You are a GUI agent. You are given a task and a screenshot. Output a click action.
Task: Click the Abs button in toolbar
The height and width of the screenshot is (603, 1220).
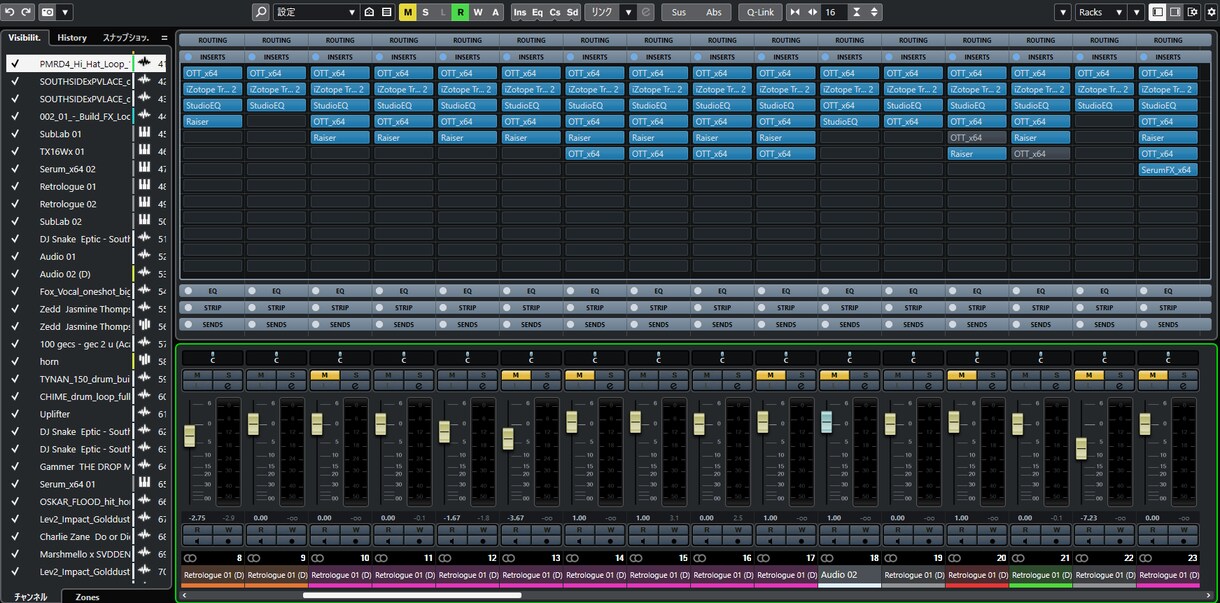pyautogui.click(x=713, y=12)
